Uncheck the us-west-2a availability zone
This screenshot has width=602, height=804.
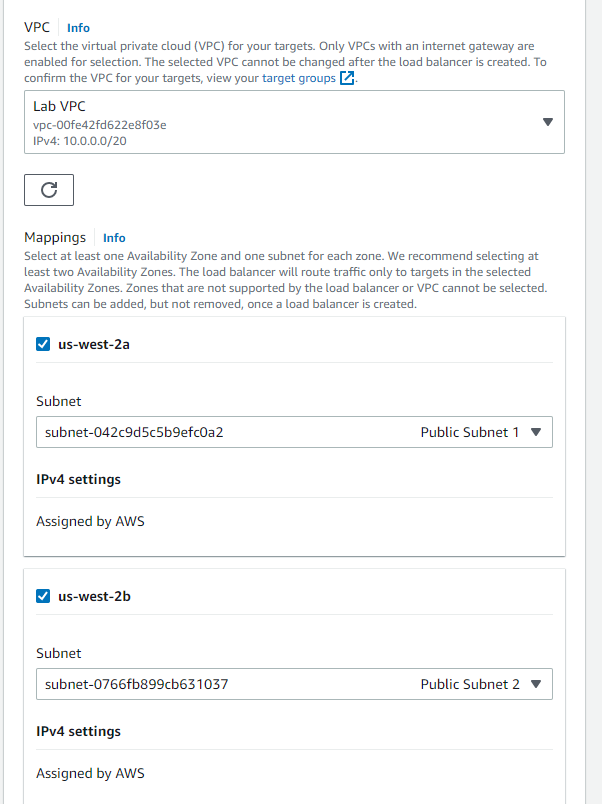pyautogui.click(x=43, y=344)
